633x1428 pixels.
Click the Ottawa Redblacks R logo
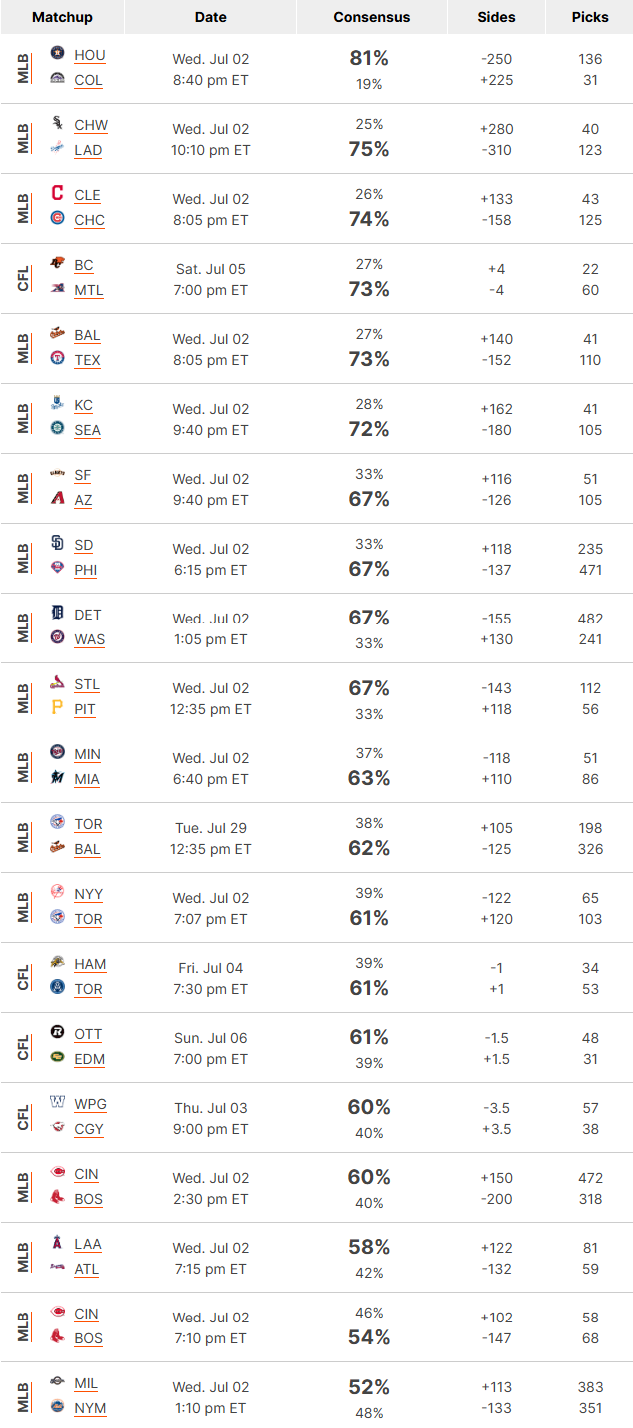57,1033
